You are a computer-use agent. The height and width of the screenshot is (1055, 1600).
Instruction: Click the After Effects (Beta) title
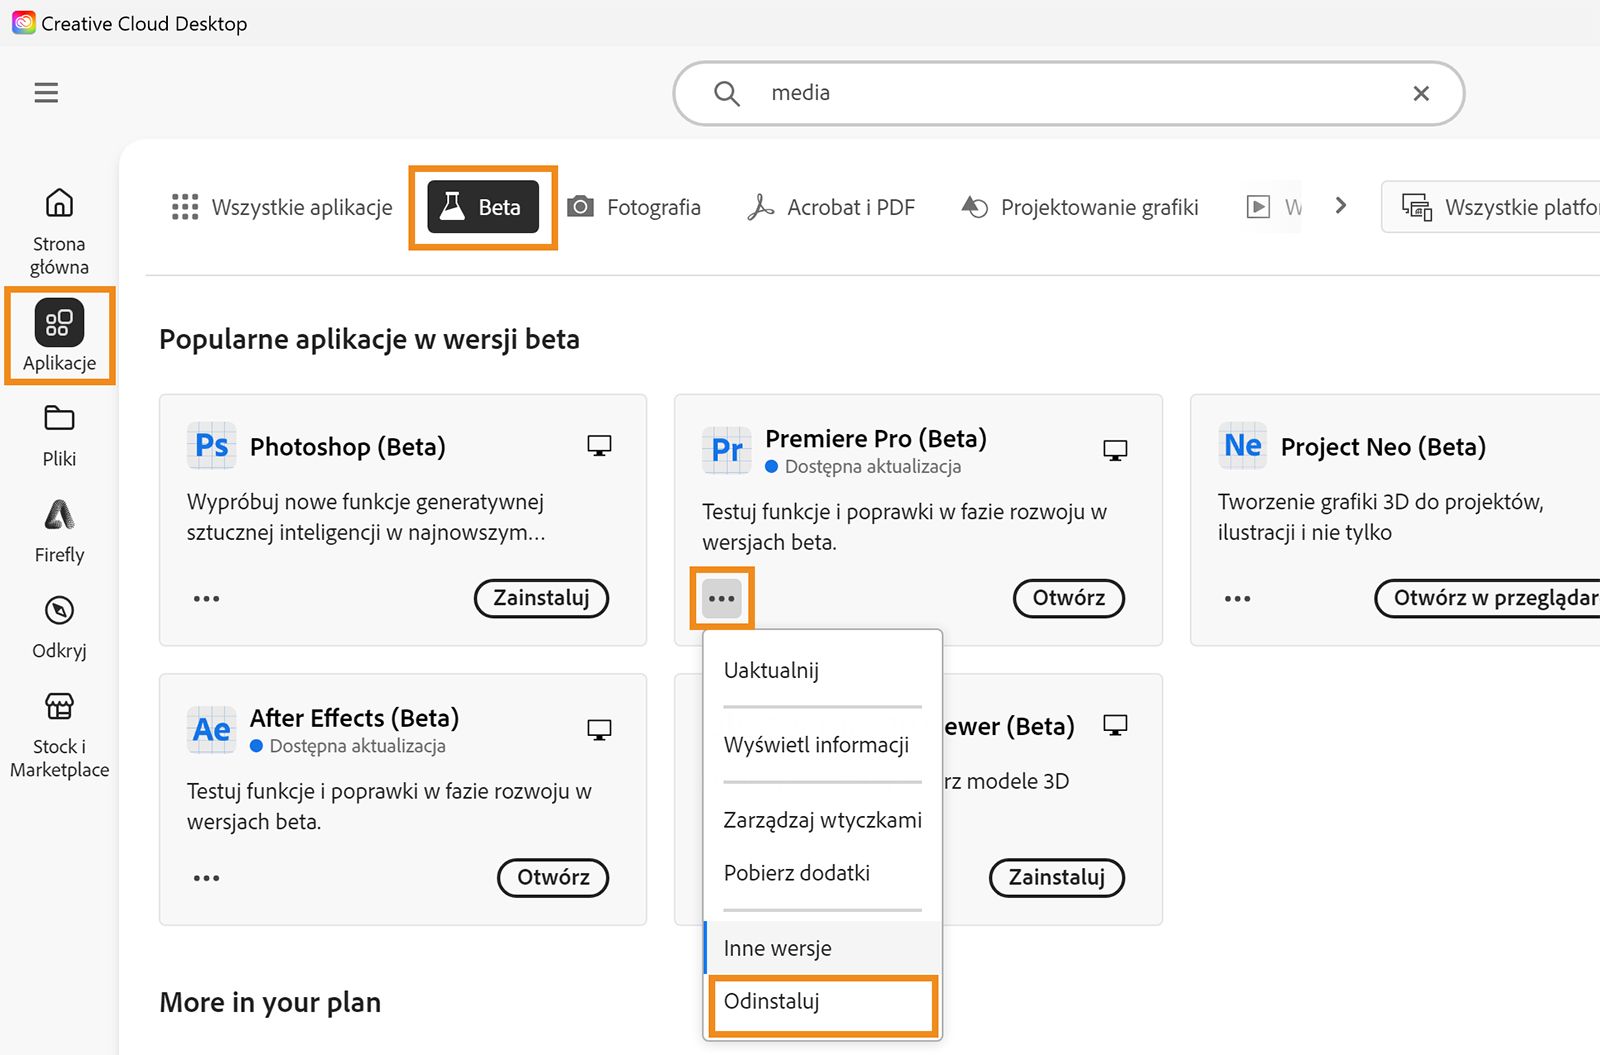[354, 718]
